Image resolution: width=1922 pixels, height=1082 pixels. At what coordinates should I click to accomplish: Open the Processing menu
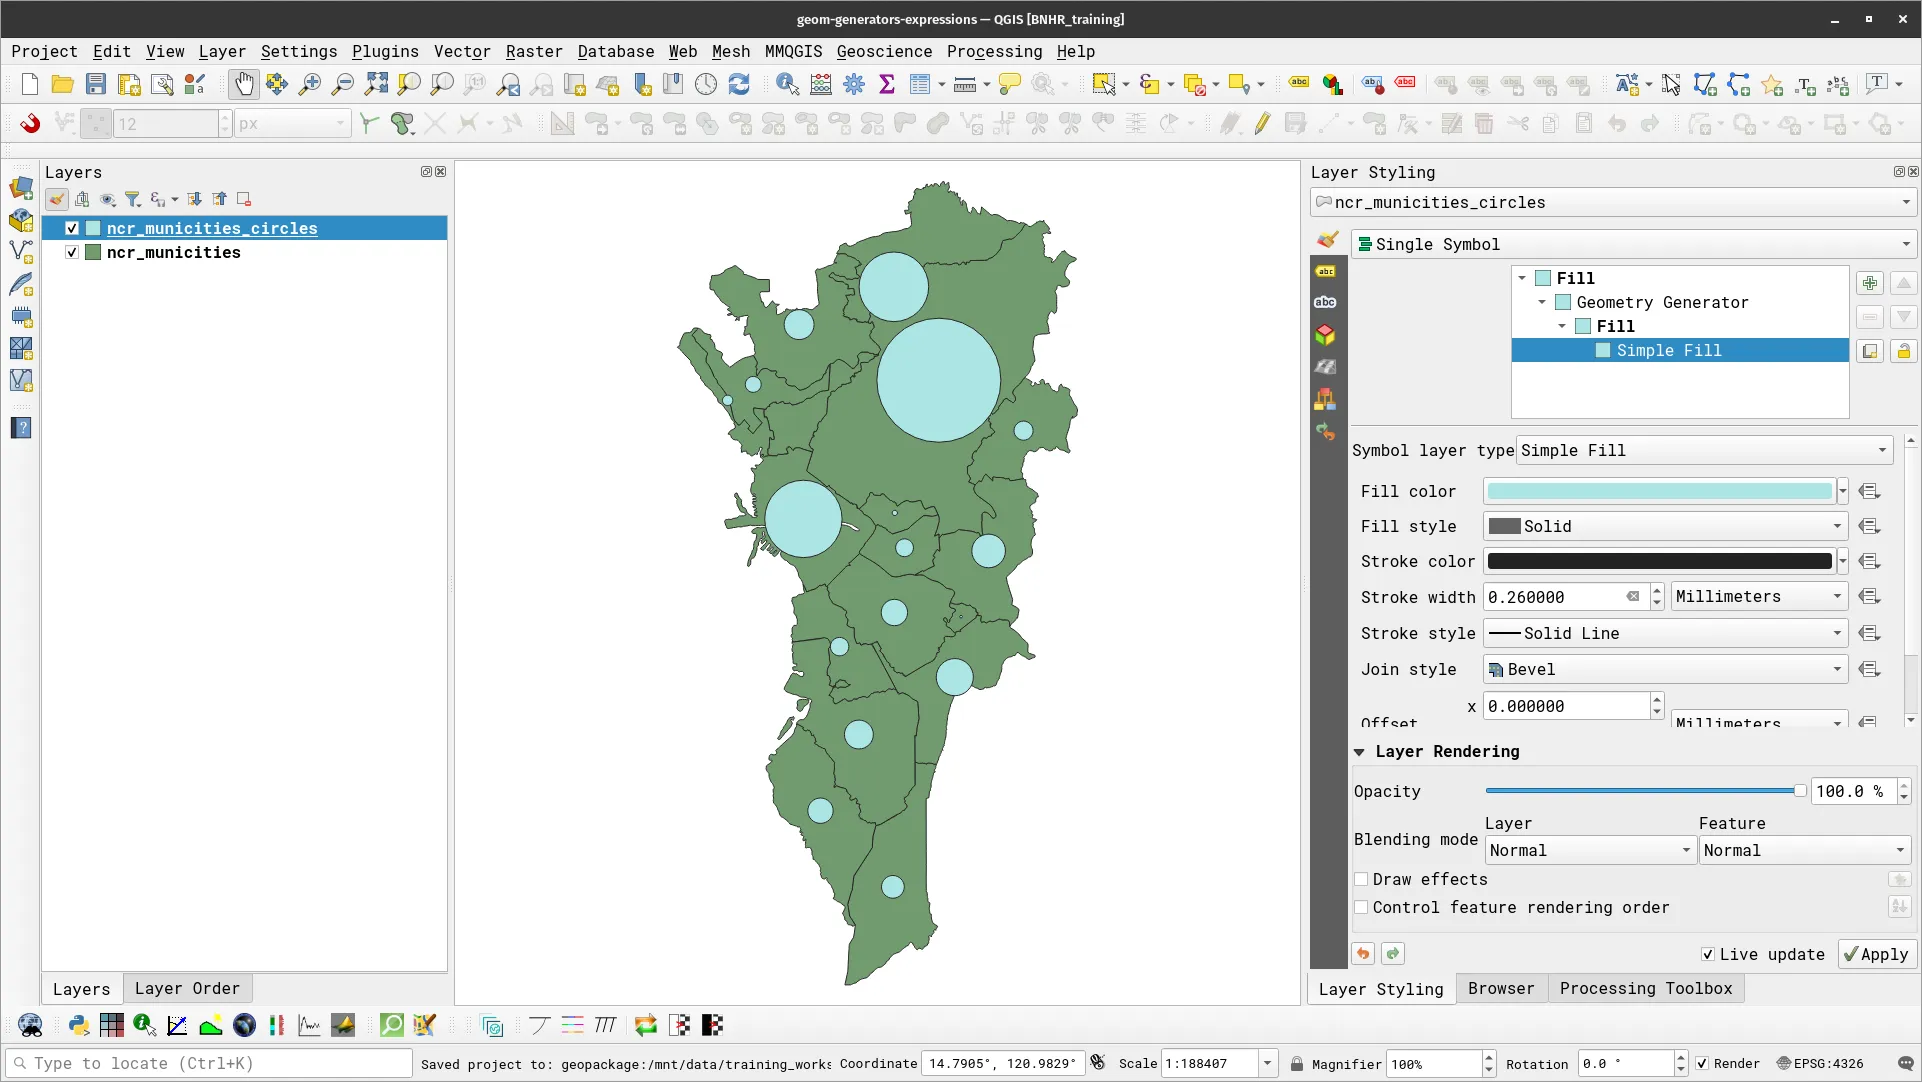(x=993, y=51)
